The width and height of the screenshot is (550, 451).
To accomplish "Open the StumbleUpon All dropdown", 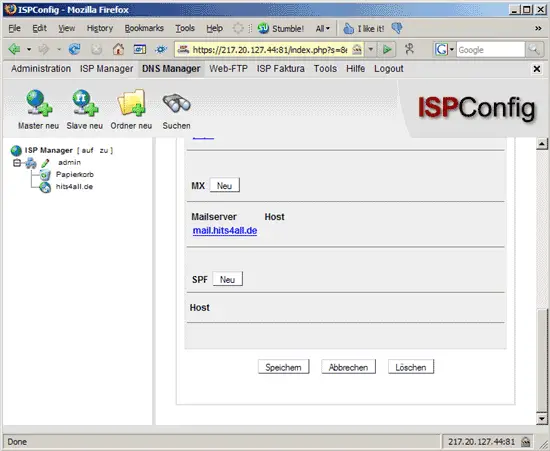I will 322,29.
